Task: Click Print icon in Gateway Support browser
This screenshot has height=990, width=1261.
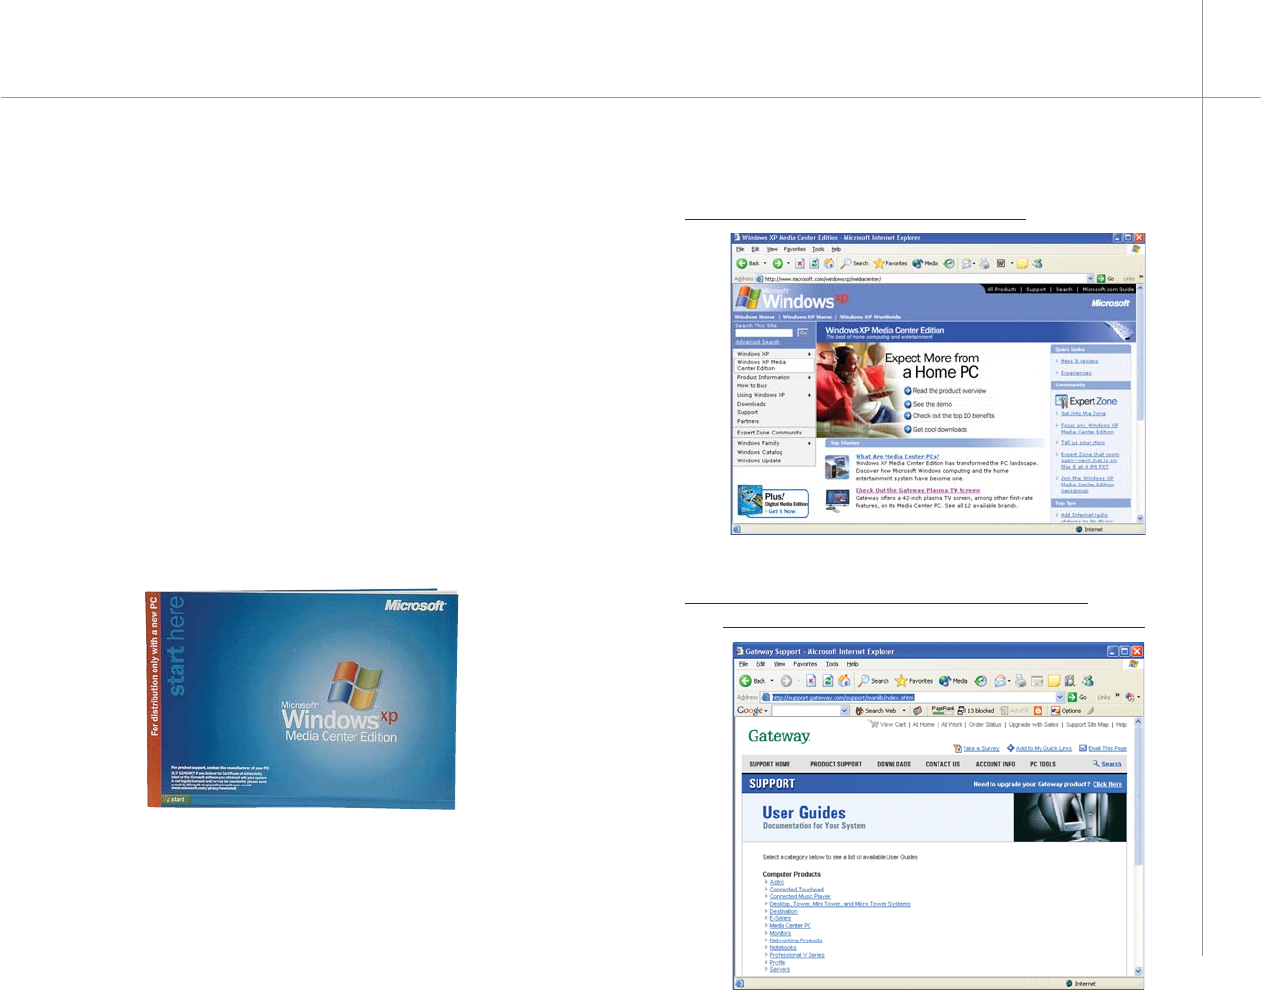Action: [x=1020, y=681]
